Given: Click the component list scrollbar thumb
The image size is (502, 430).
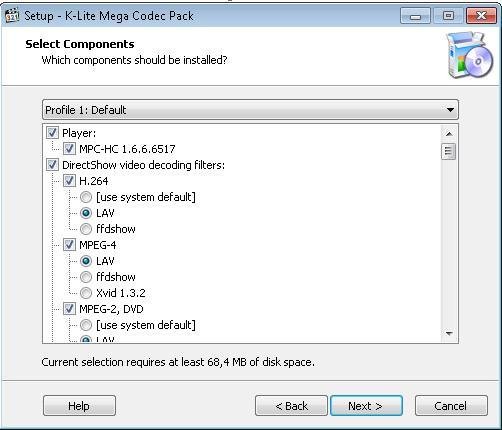Looking at the screenshot, I should point(449,152).
